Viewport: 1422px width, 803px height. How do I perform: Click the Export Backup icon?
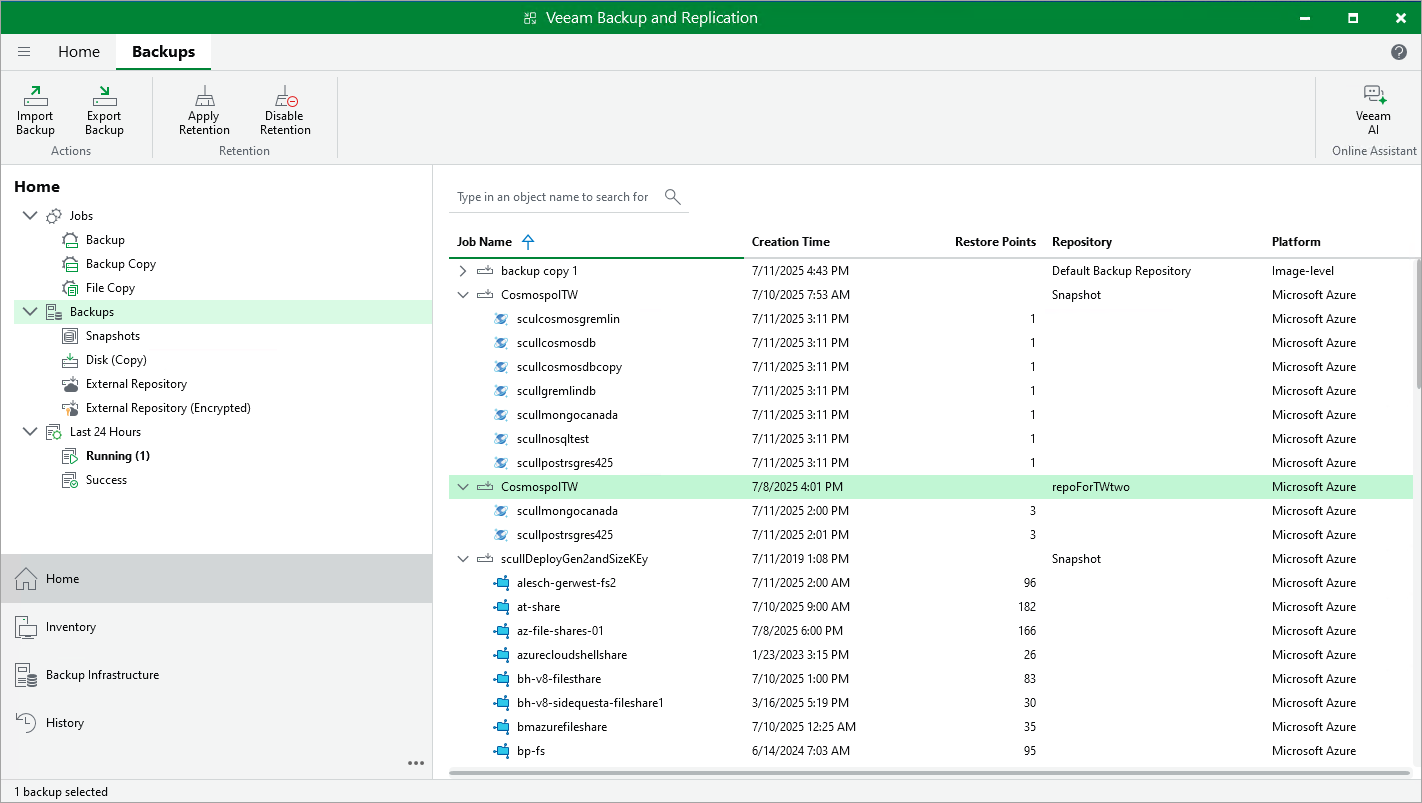click(104, 96)
